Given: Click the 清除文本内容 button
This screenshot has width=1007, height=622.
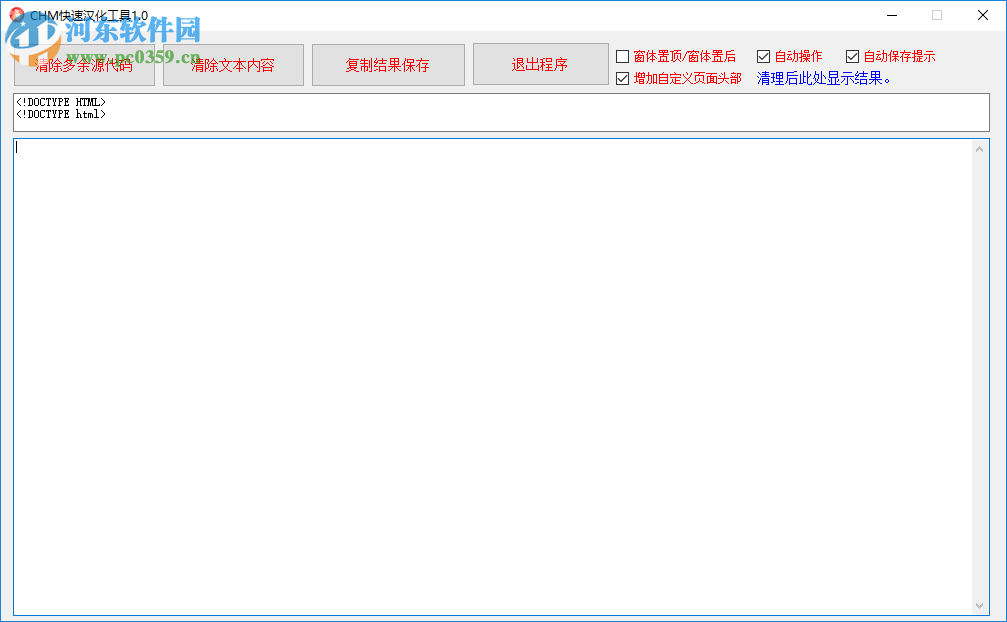Looking at the screenshot, I should pyautogui.click(x=233, y=64).
